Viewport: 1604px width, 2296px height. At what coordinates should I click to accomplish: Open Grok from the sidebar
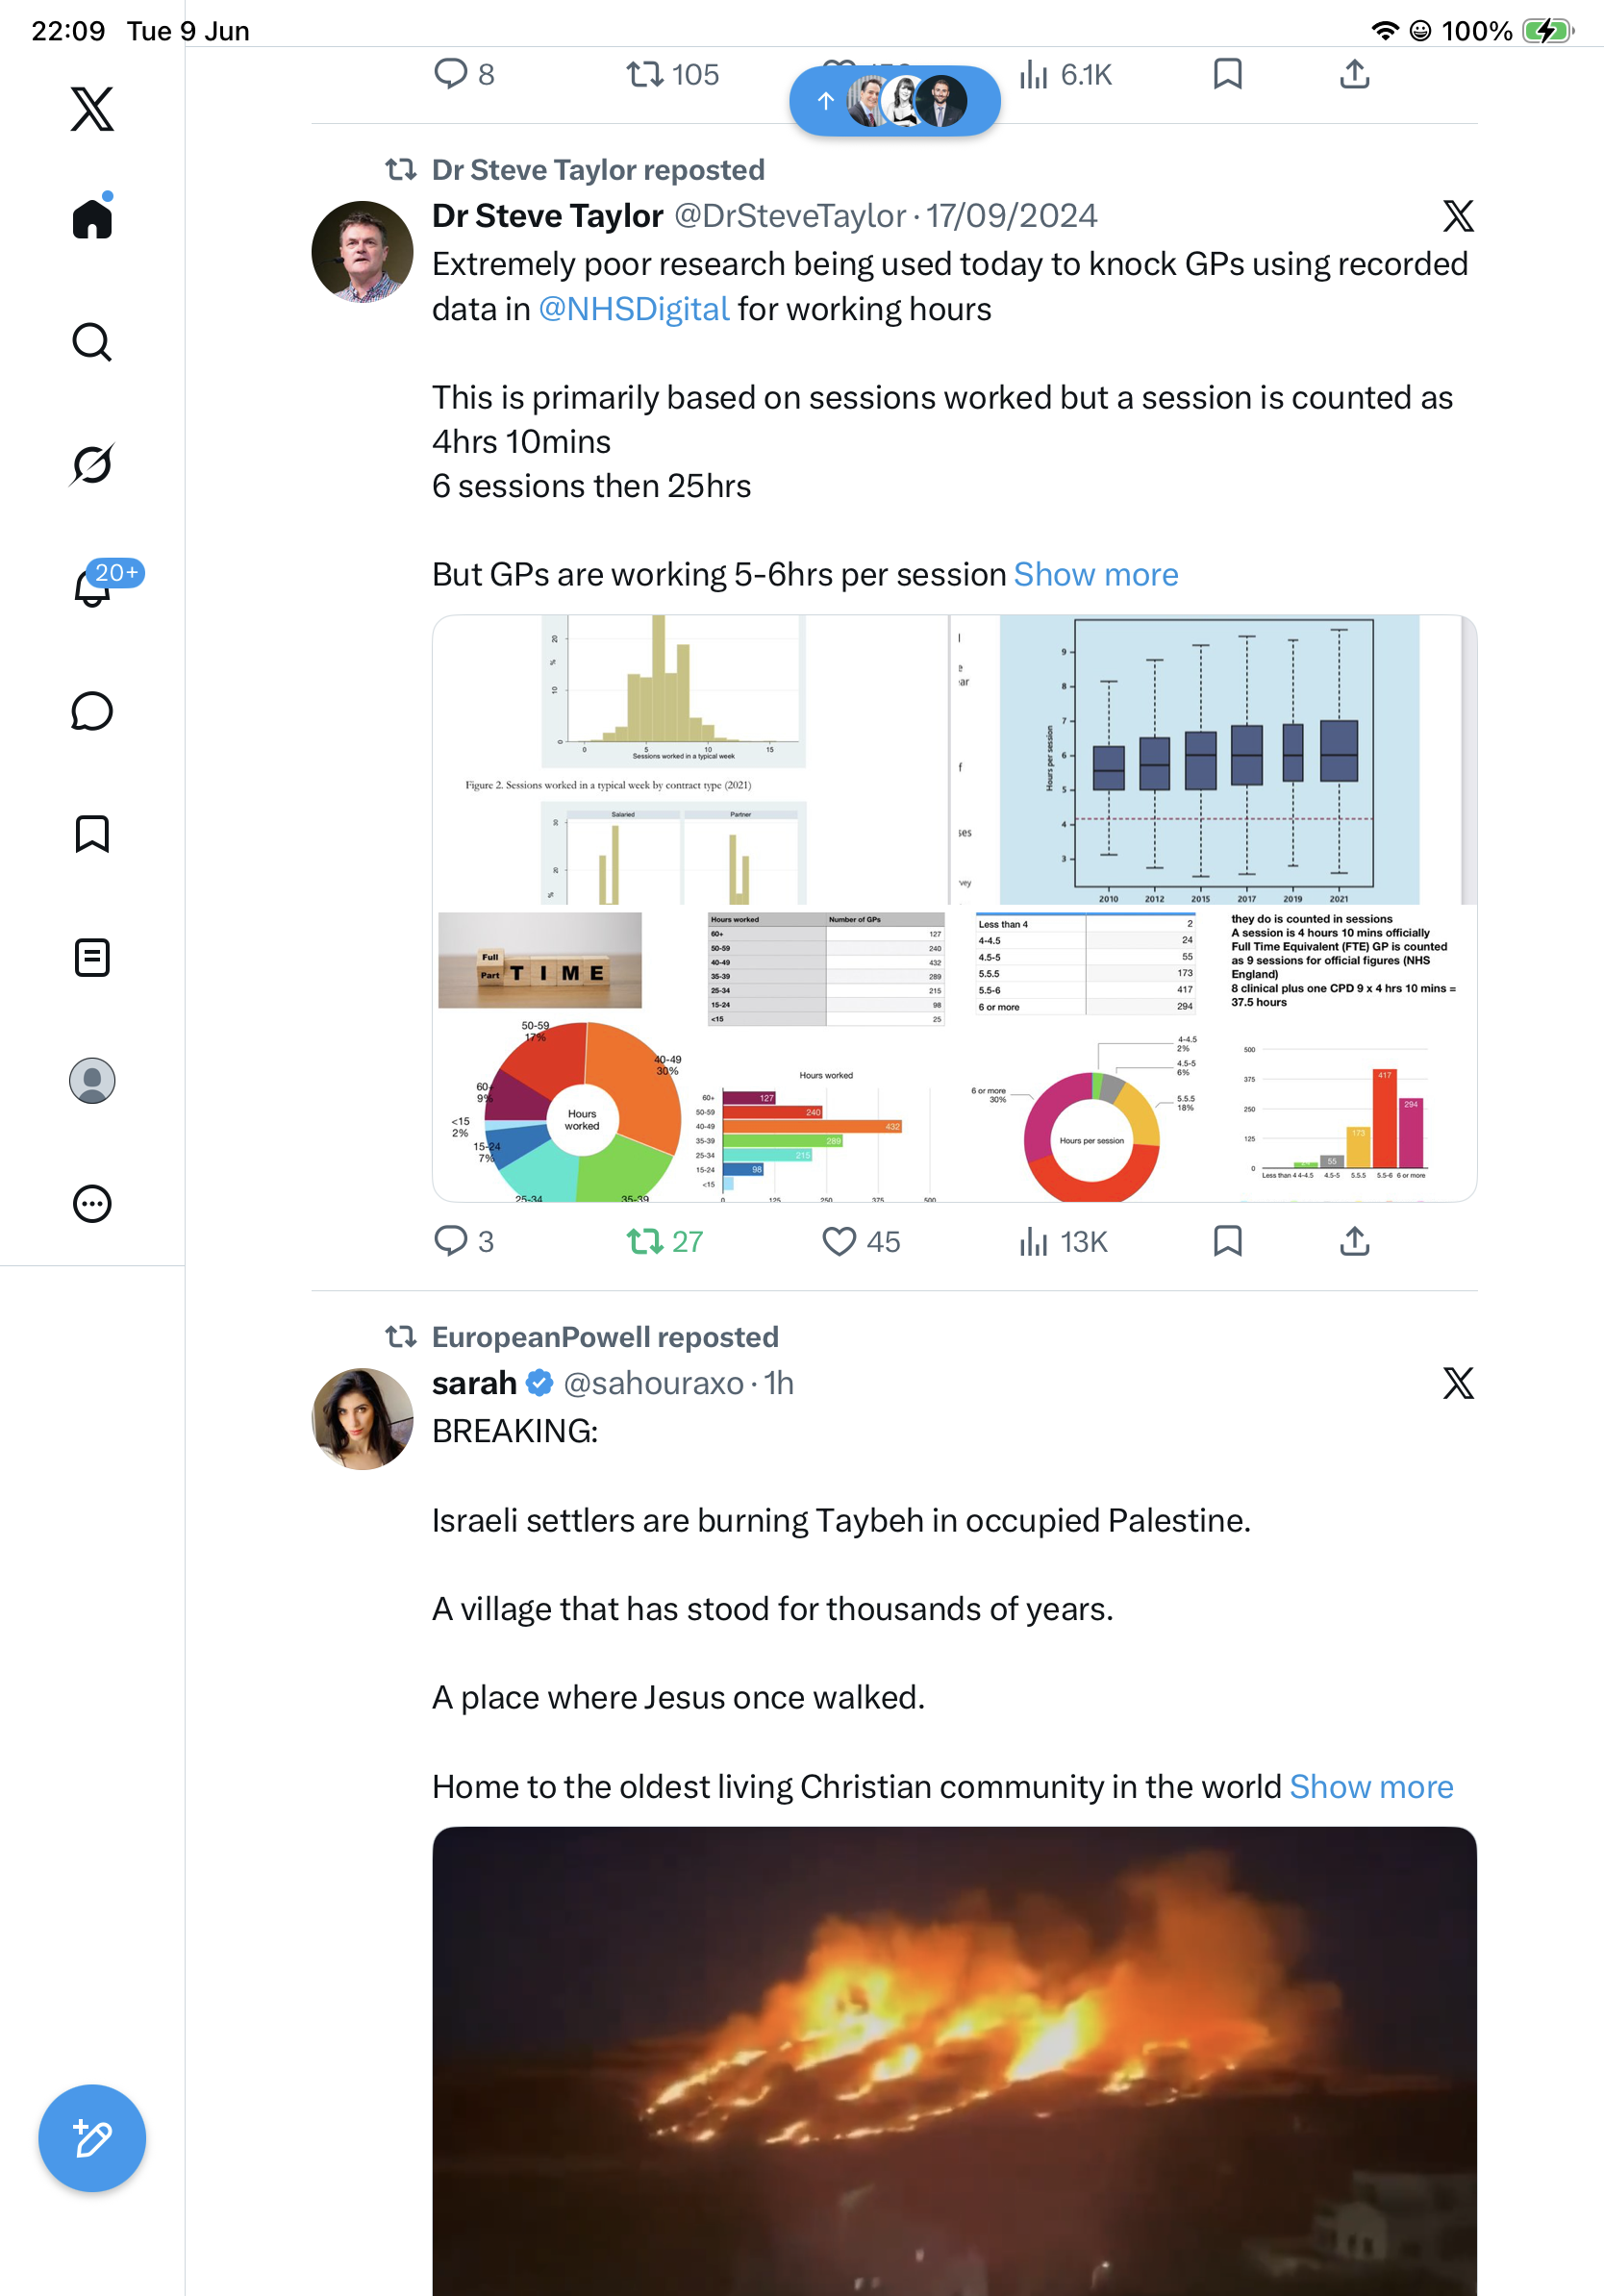[x=92, y=465]
